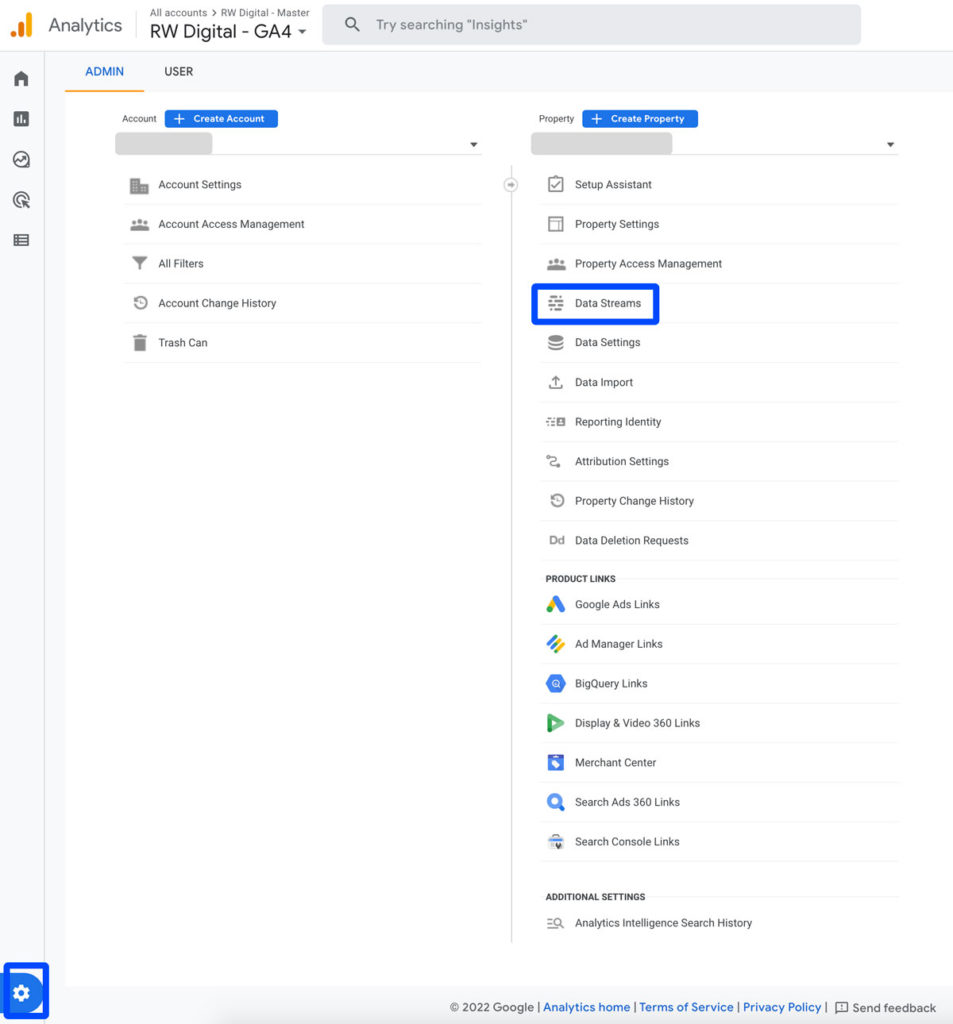Click the Data Import upload icon
953x1024 pixels.
tap(555, 382)
